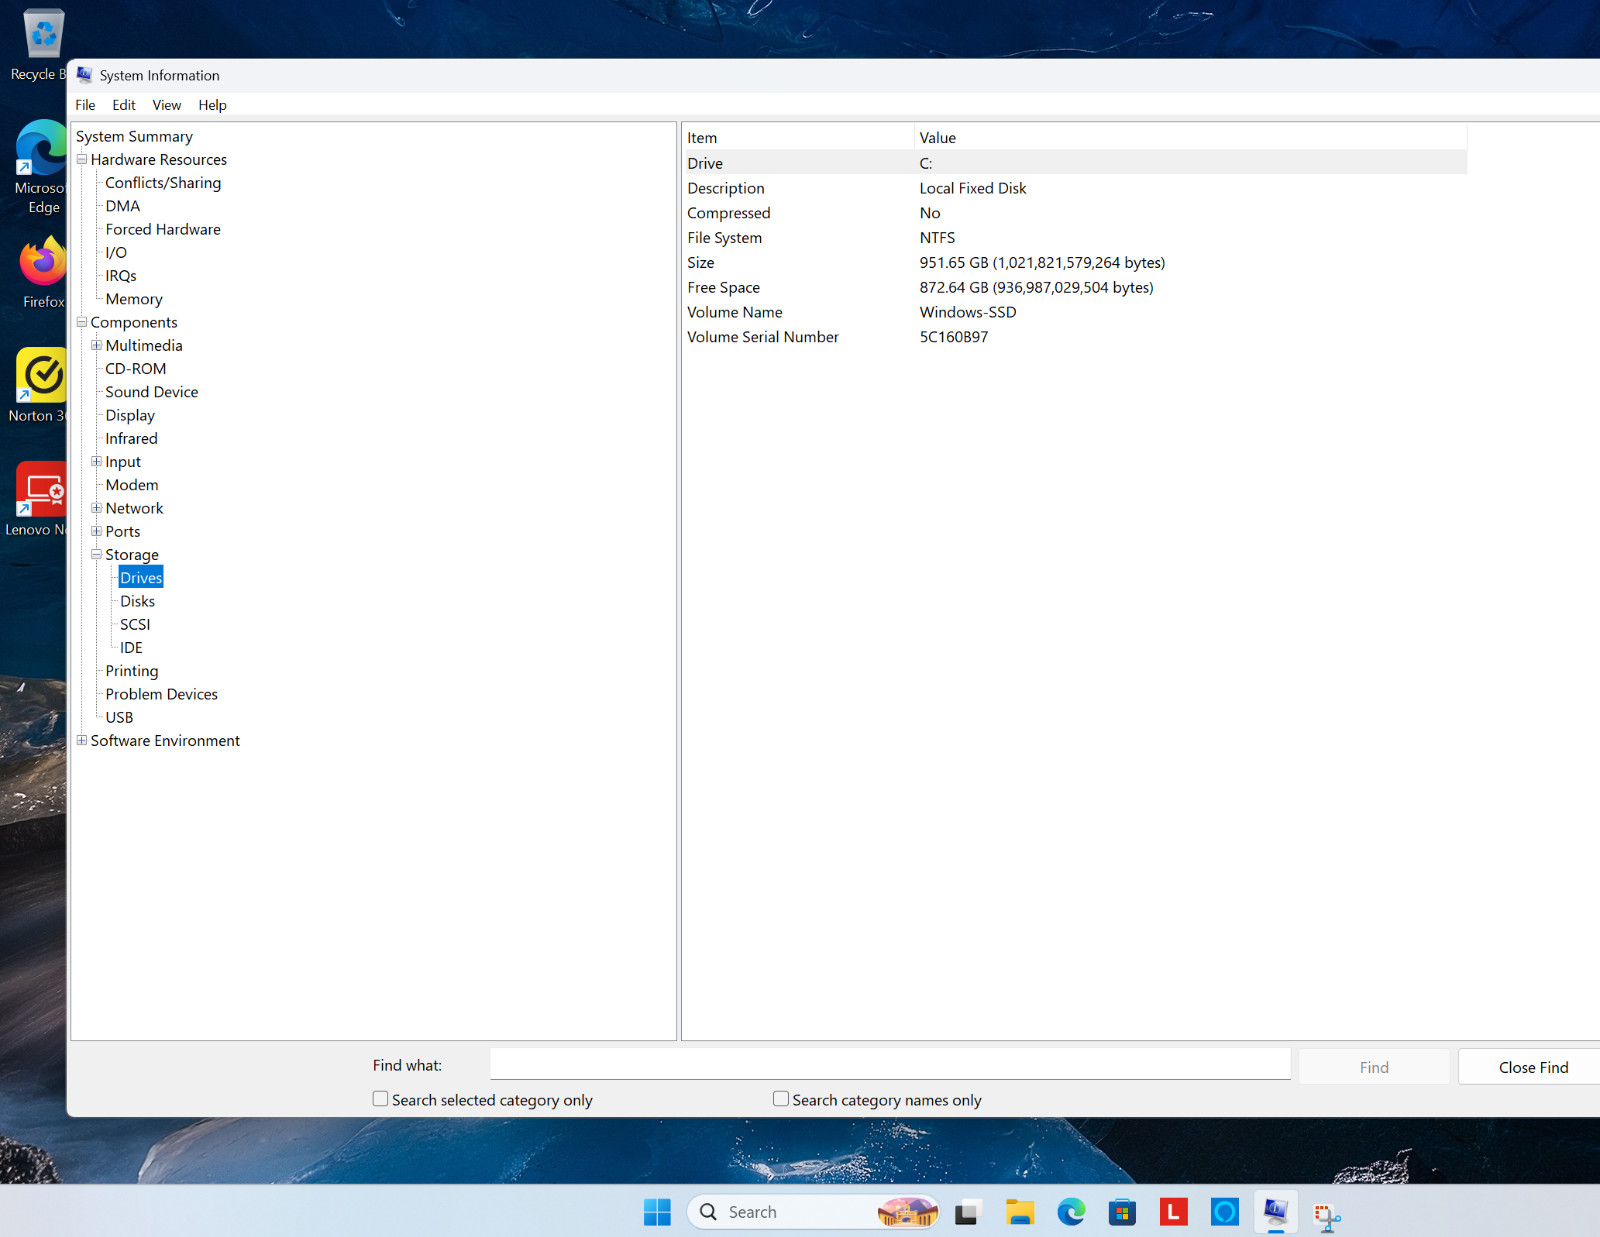
Task: Select the Modem tree item
Action: [132, 485]
